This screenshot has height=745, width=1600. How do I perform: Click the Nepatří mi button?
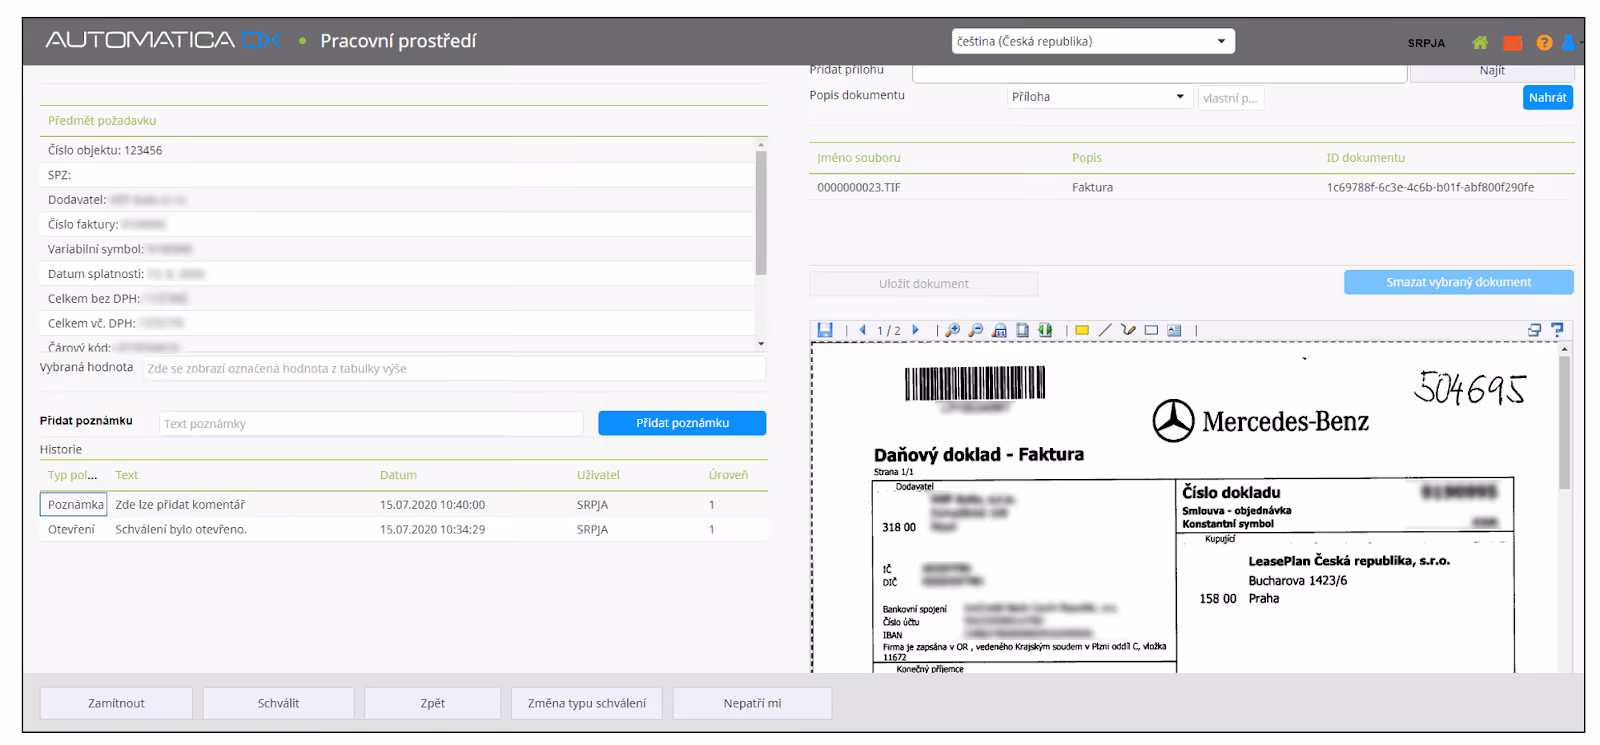(x=752, y=703)
